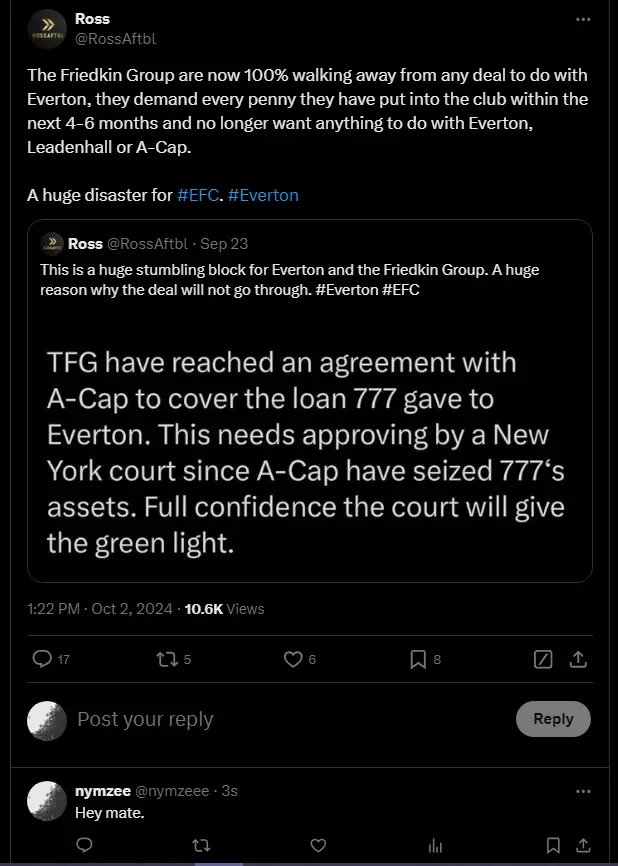Like nymzee's "Hey mate." reply
This screenshot has width=618, height=866.
tap(315, 846)
